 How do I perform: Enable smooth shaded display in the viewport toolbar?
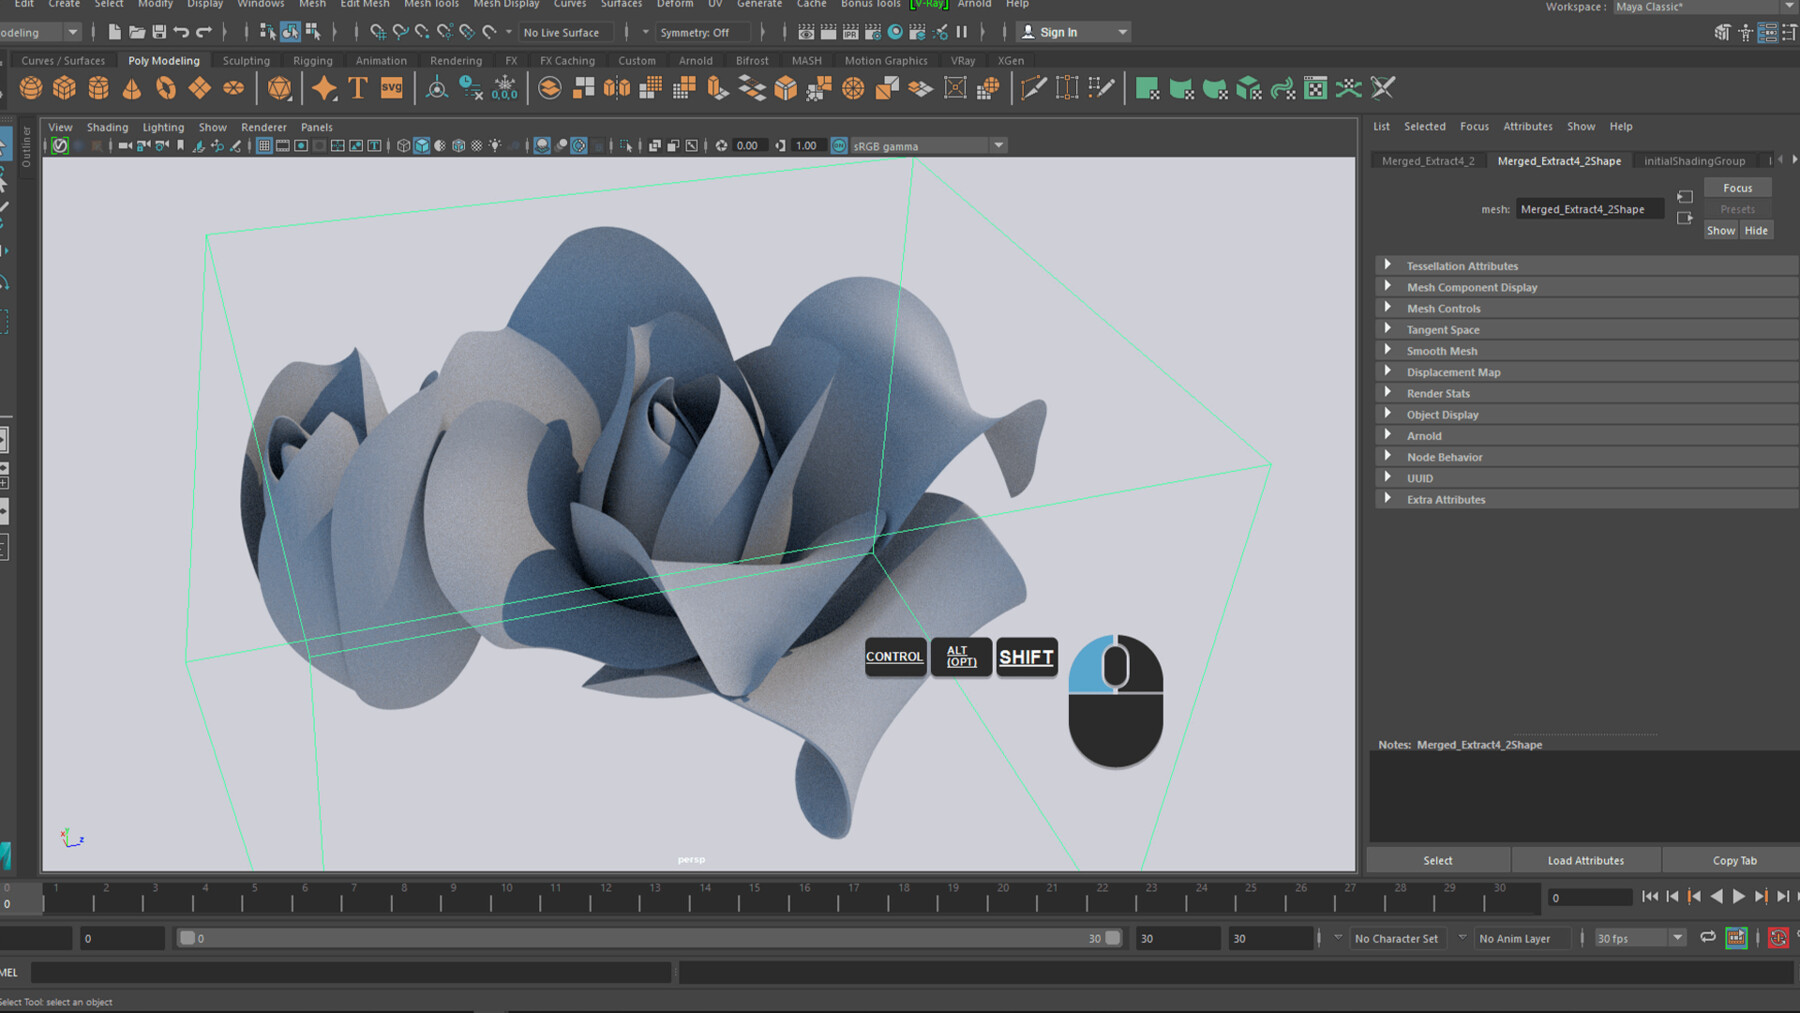[x=421, y=145]
